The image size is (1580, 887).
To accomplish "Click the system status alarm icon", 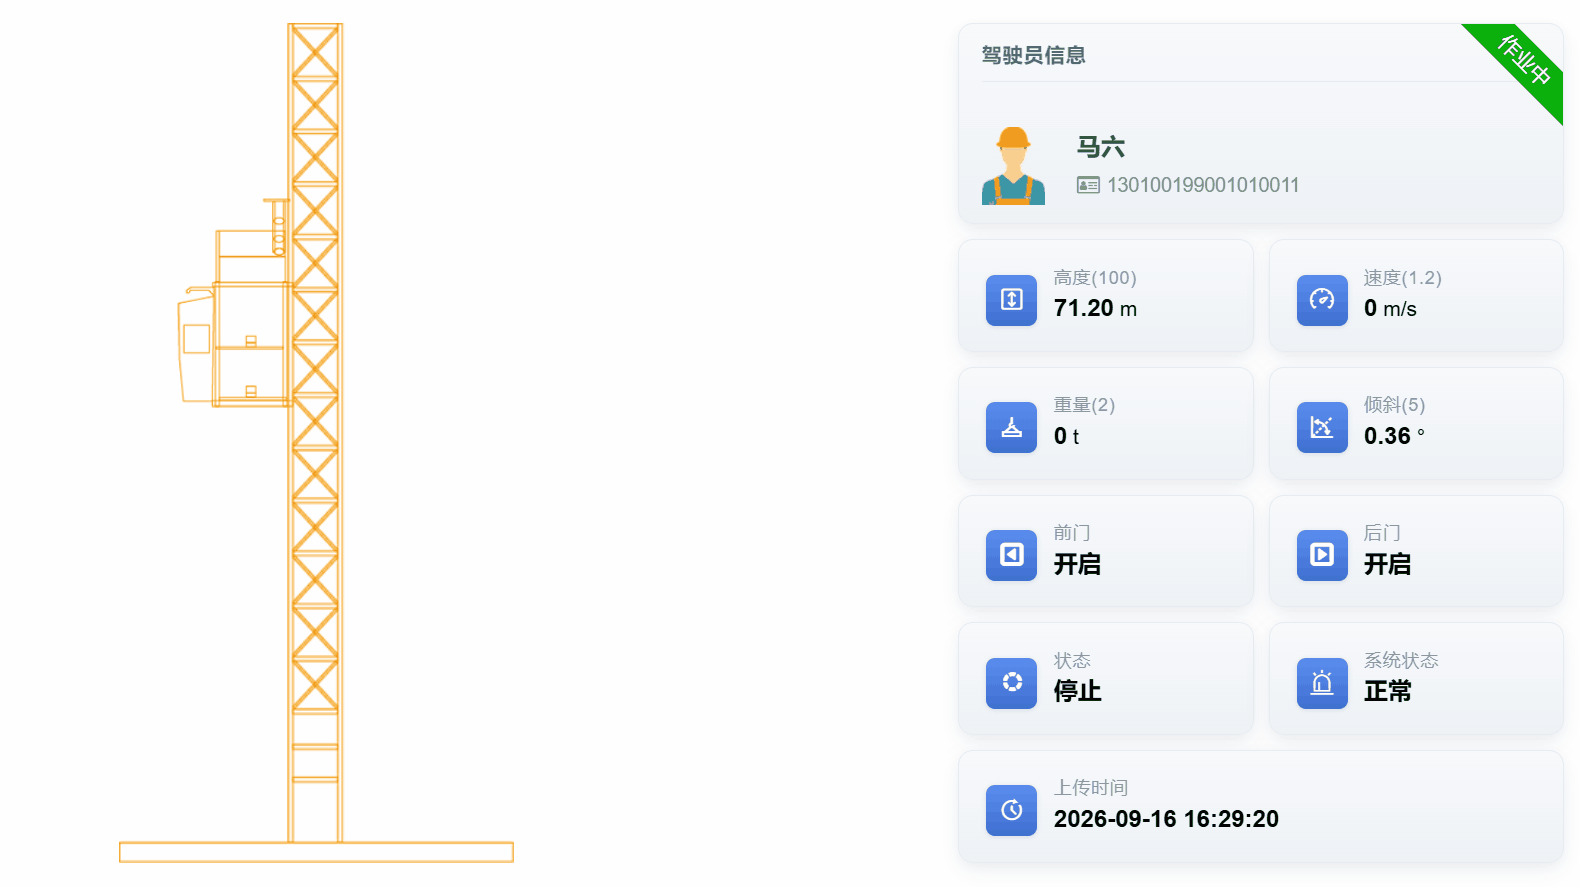I will tap(1322, 683).
